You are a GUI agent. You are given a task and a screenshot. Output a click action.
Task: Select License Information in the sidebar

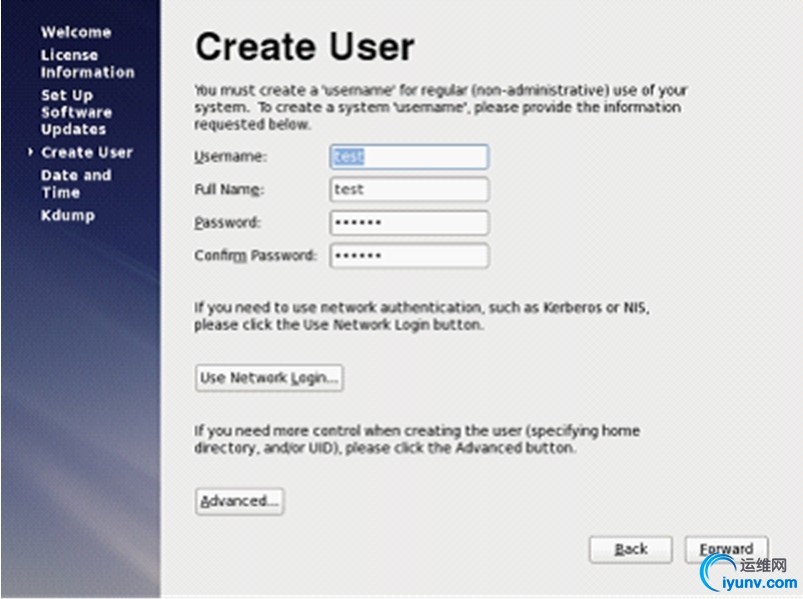pos(88,63)
